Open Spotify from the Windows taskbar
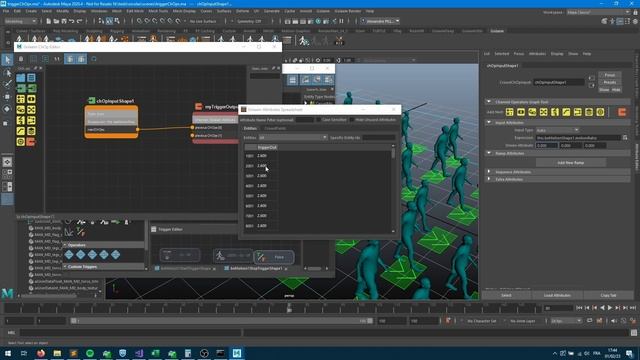The image size is (640, 360). [90, 353]
